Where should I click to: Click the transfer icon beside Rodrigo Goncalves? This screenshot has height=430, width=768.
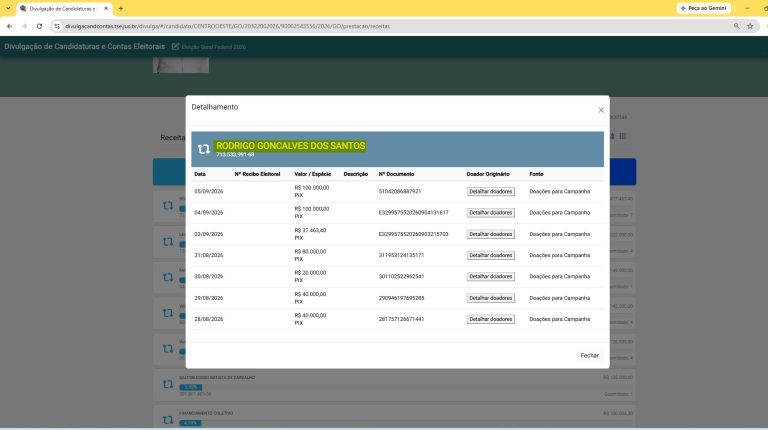204,149
